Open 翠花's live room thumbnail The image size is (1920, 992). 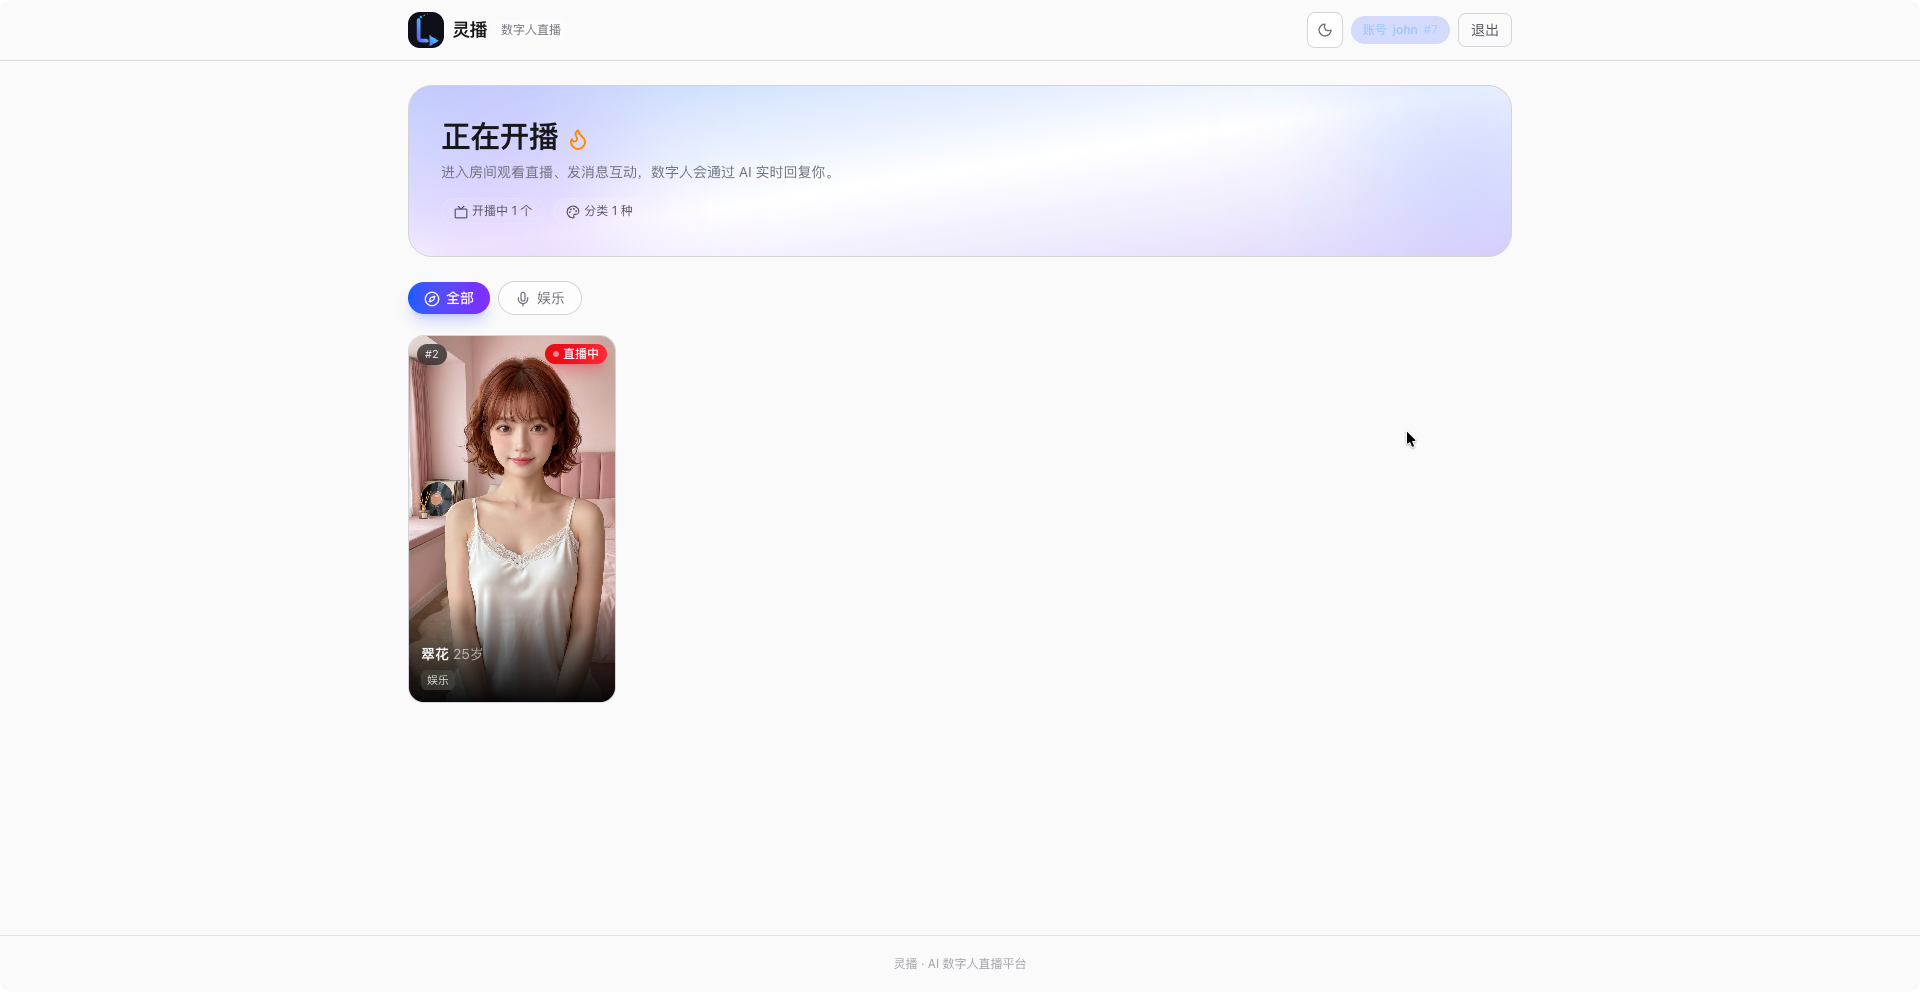coord(512,519)
